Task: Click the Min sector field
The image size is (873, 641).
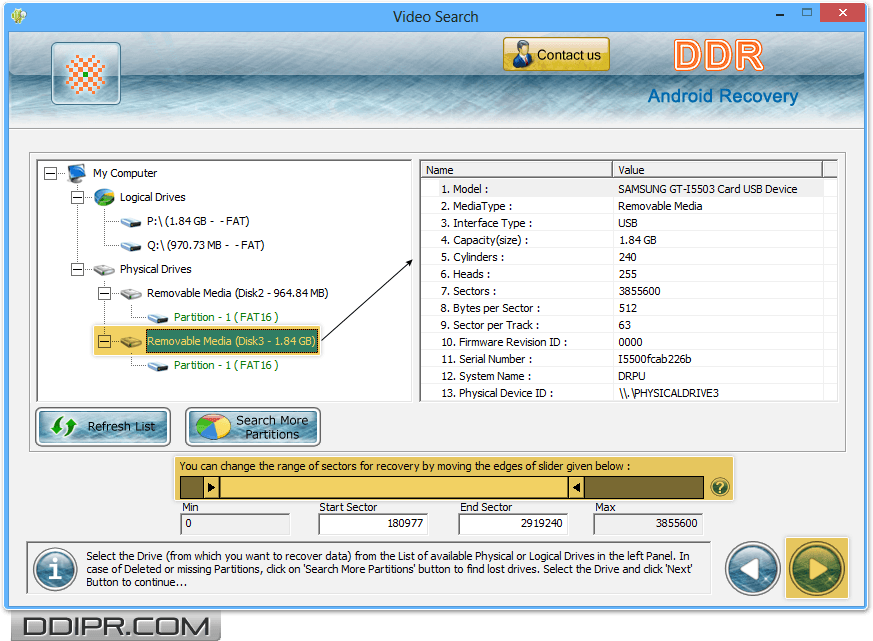Action: click(x=235, y=523)
